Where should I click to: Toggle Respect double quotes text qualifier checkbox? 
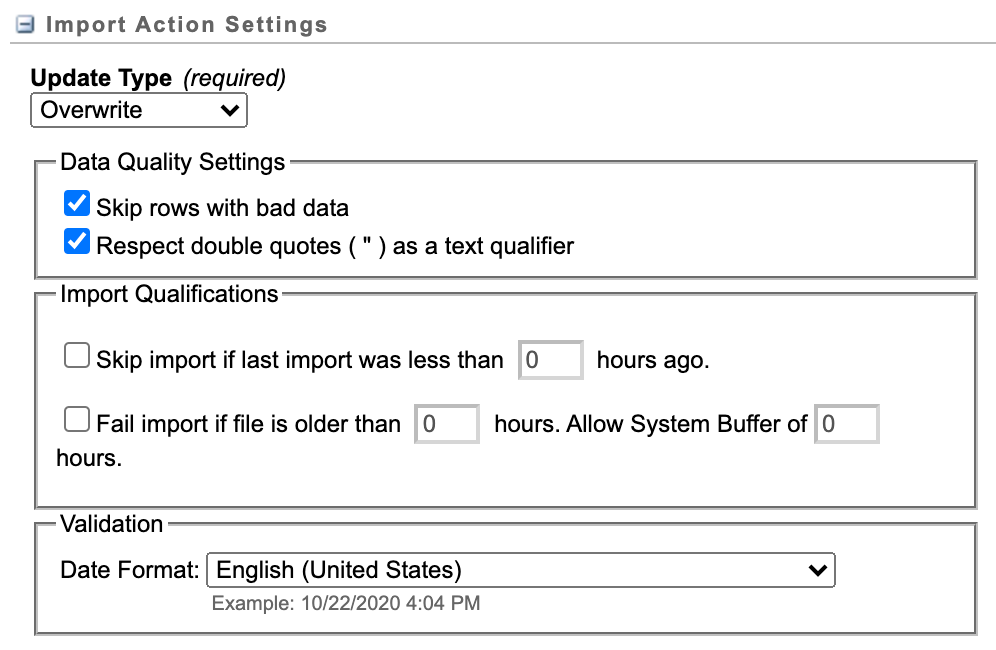77,241
